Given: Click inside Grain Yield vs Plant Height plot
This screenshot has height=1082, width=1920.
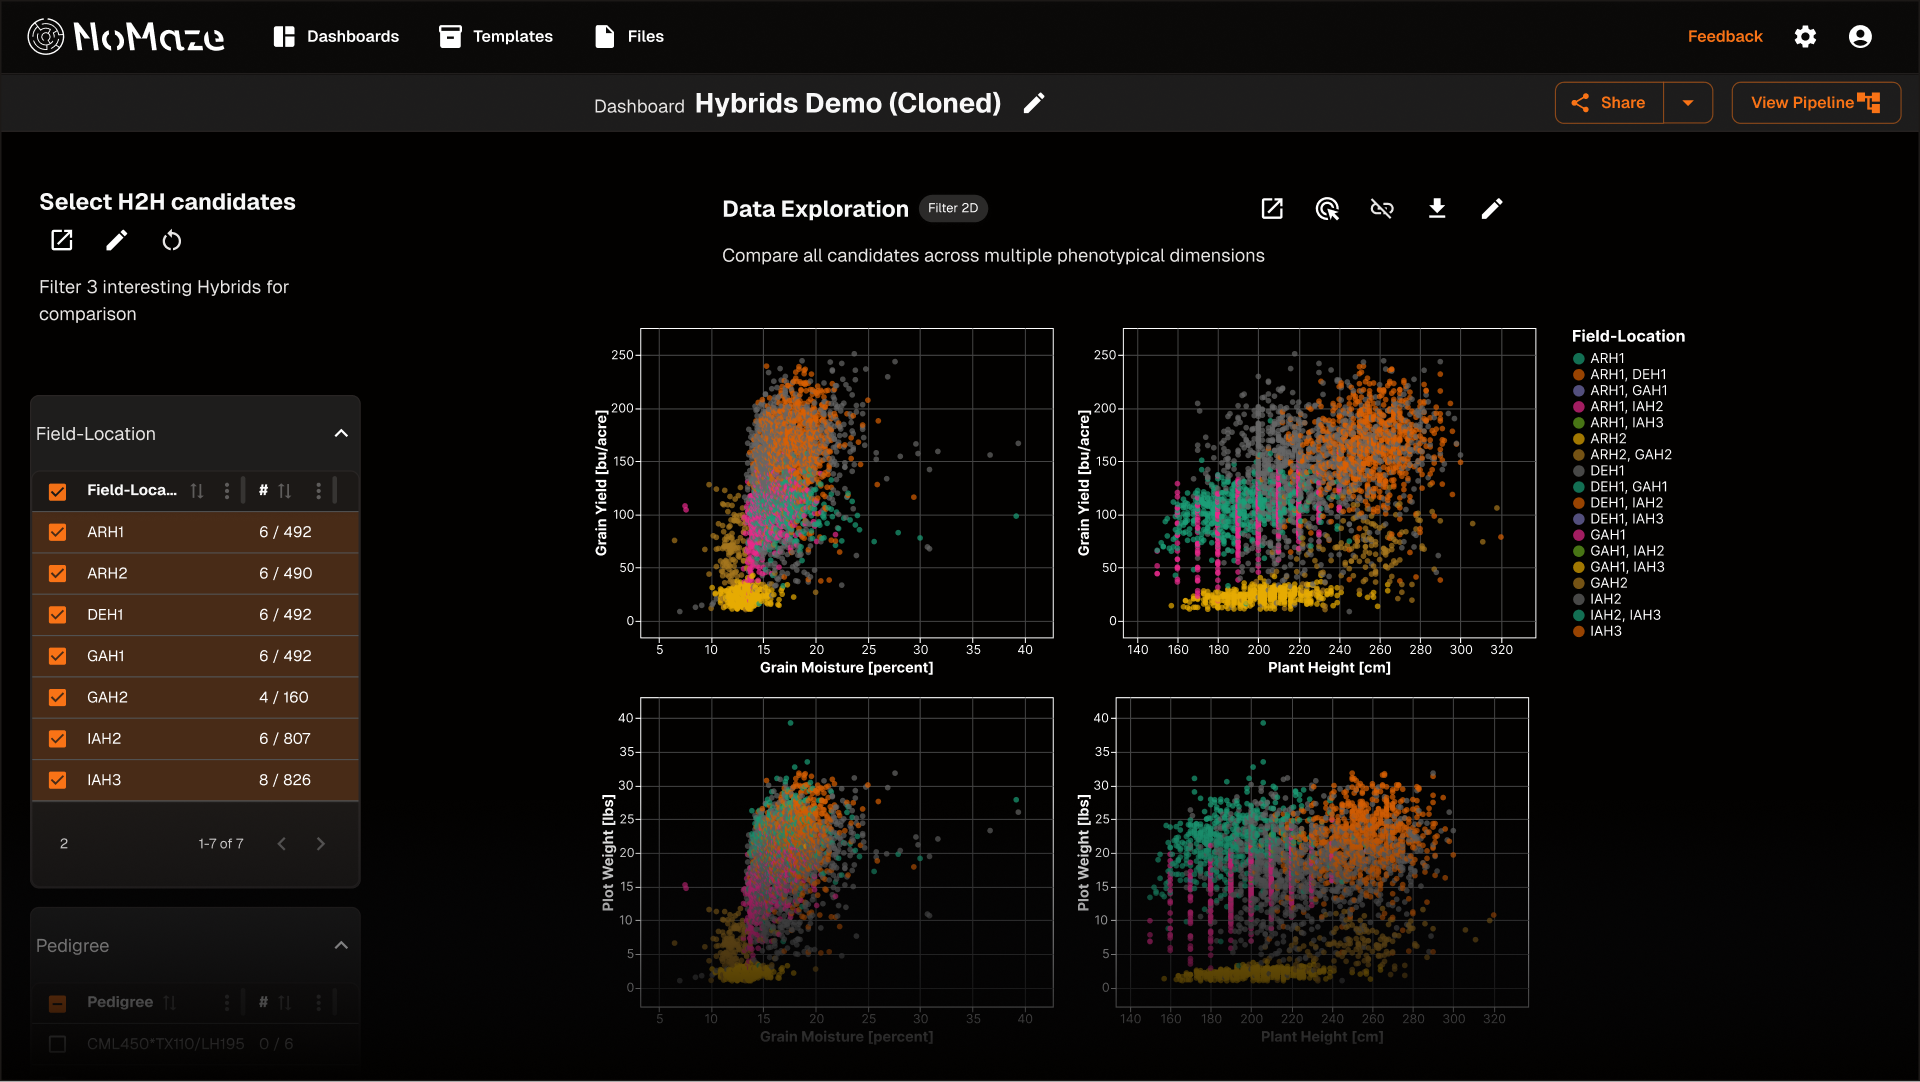Looking at the screenshot, I should (x=1329, y=483).
